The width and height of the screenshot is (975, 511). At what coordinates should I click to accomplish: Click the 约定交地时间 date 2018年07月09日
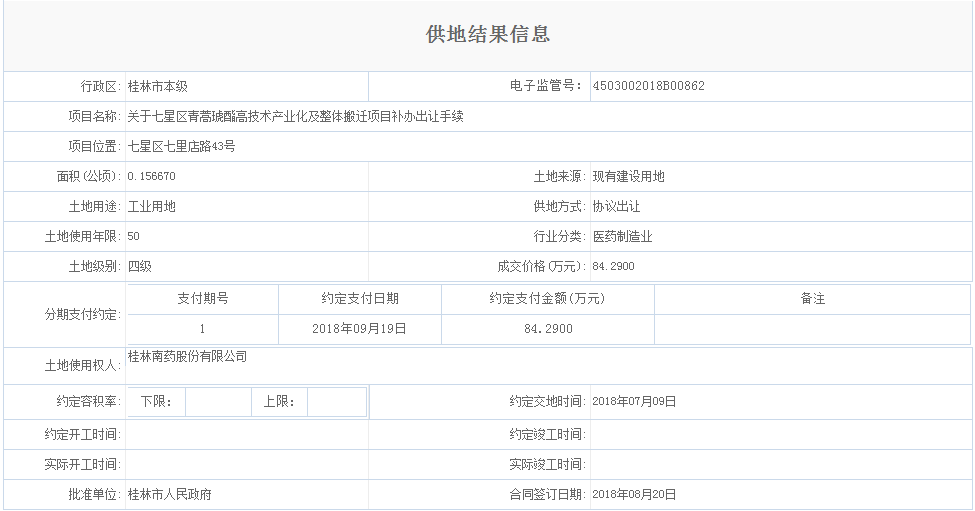[x=634, y=402]
